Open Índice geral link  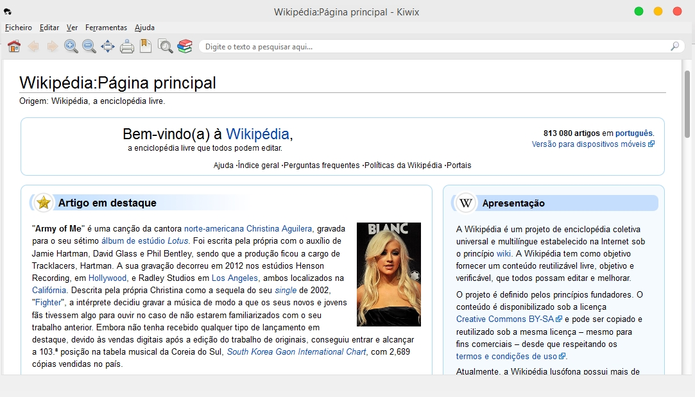(258, 165)
